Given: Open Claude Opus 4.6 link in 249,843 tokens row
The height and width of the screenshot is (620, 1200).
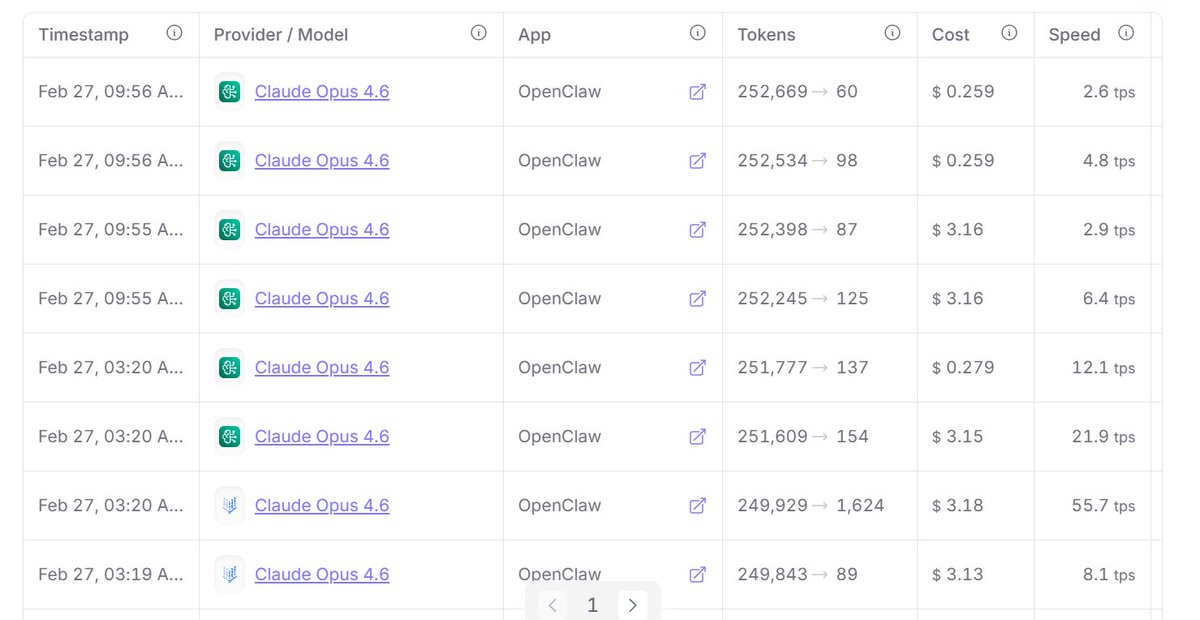Looking at the screenshot, I should [x=322, y=575].
